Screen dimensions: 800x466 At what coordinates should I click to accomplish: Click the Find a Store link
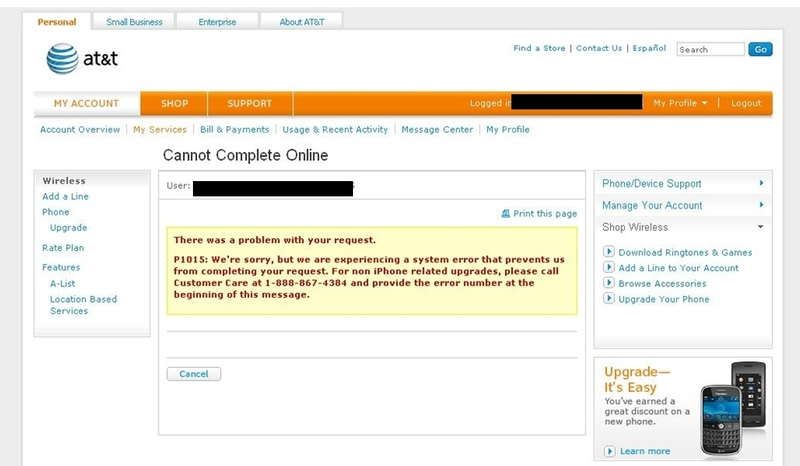click(539, 48)
